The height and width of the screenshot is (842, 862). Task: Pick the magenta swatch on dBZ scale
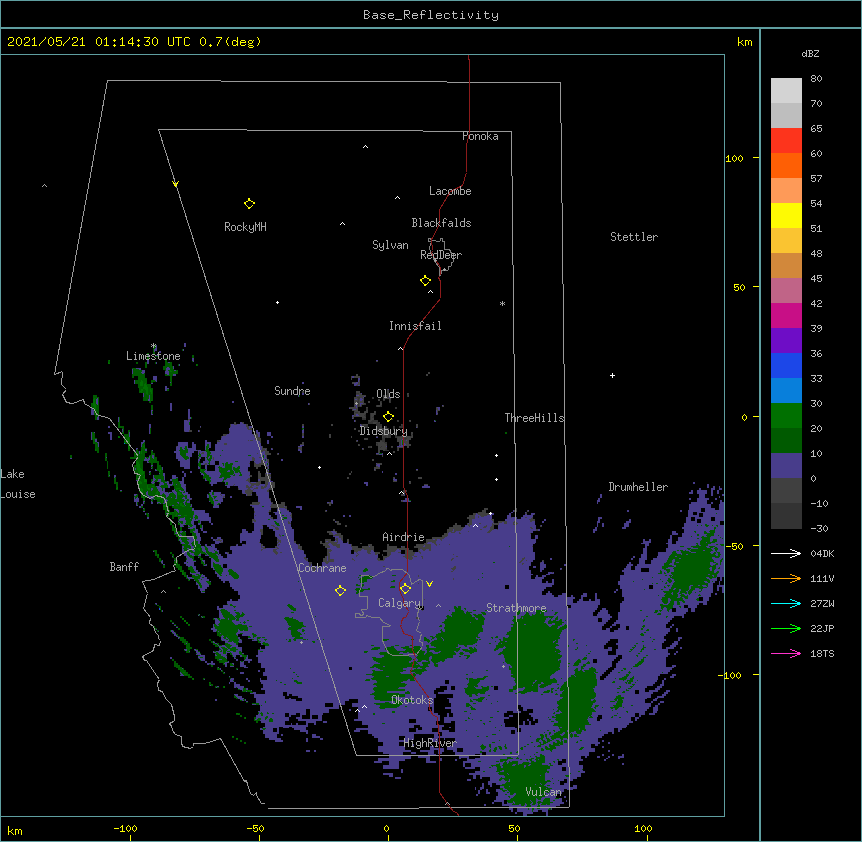point(786,315)
